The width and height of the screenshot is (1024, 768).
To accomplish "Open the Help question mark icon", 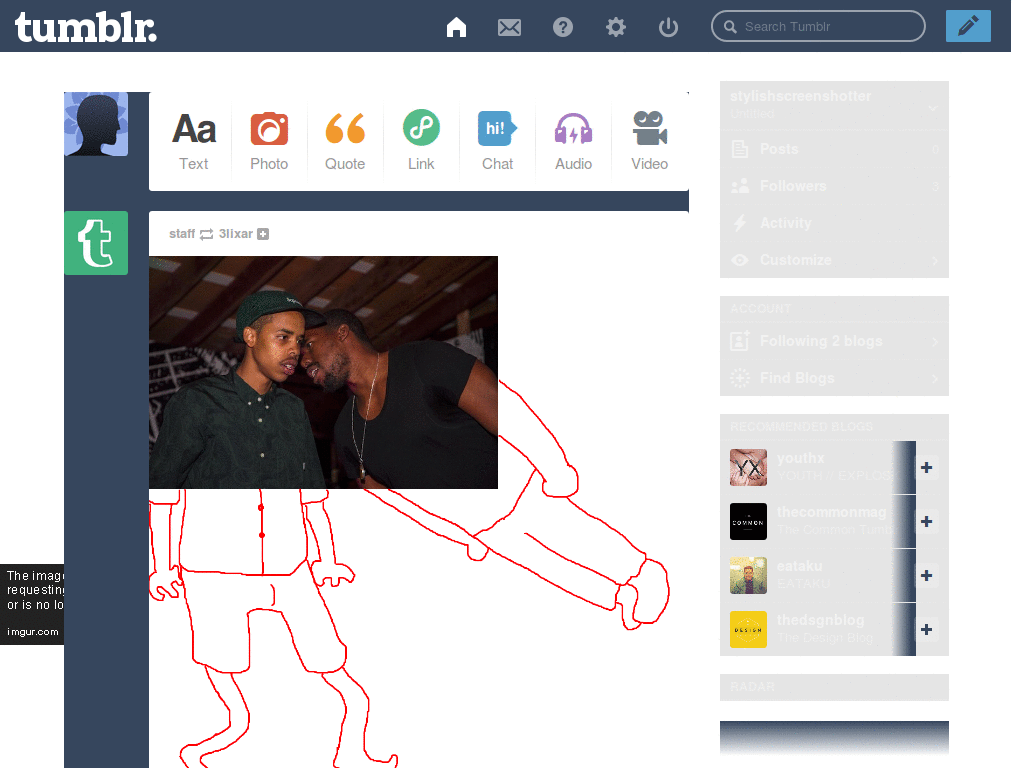I will tap(563, 27).
